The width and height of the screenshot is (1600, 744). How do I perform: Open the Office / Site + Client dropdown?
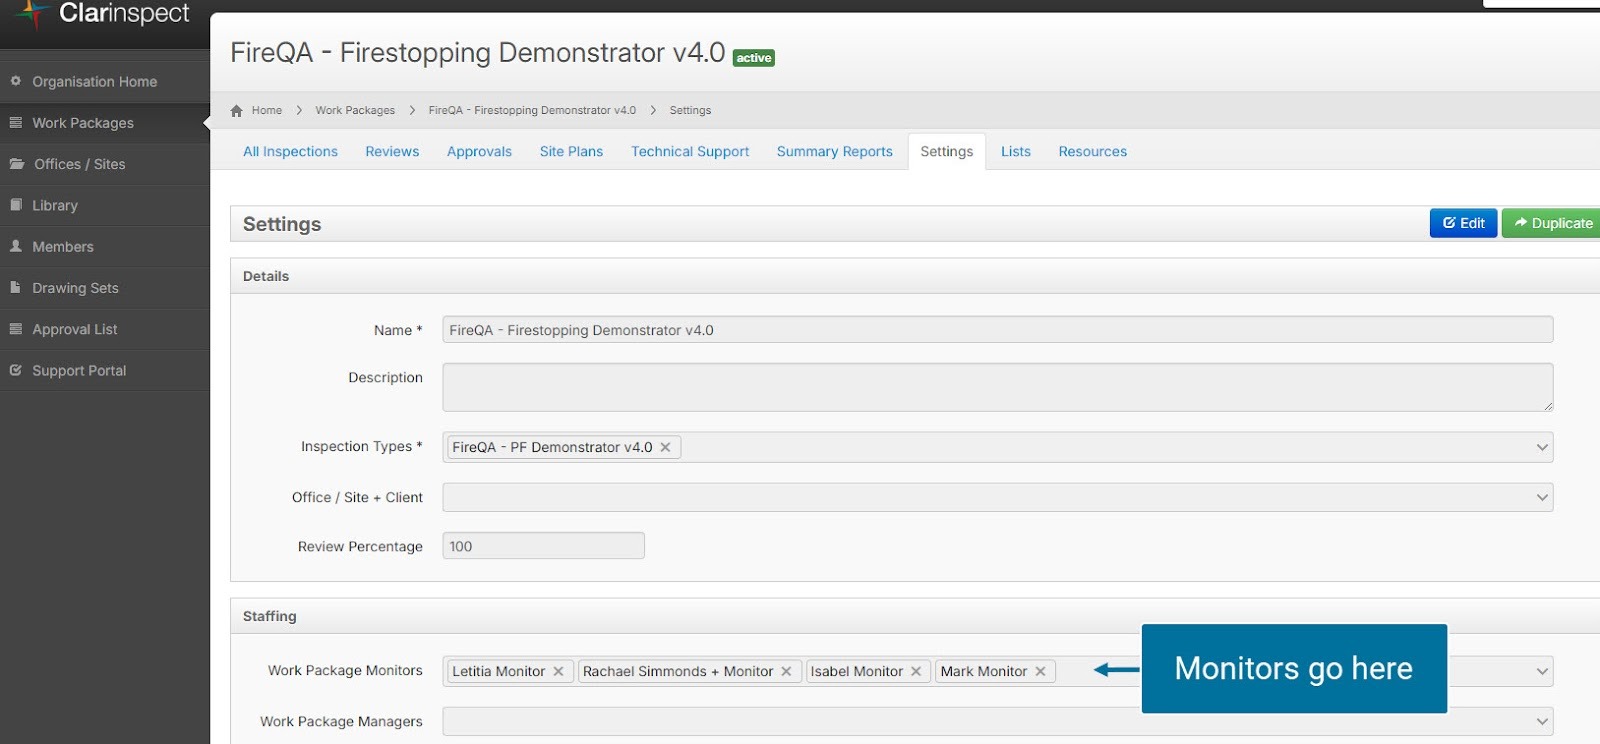click(x=1541, y=497)
